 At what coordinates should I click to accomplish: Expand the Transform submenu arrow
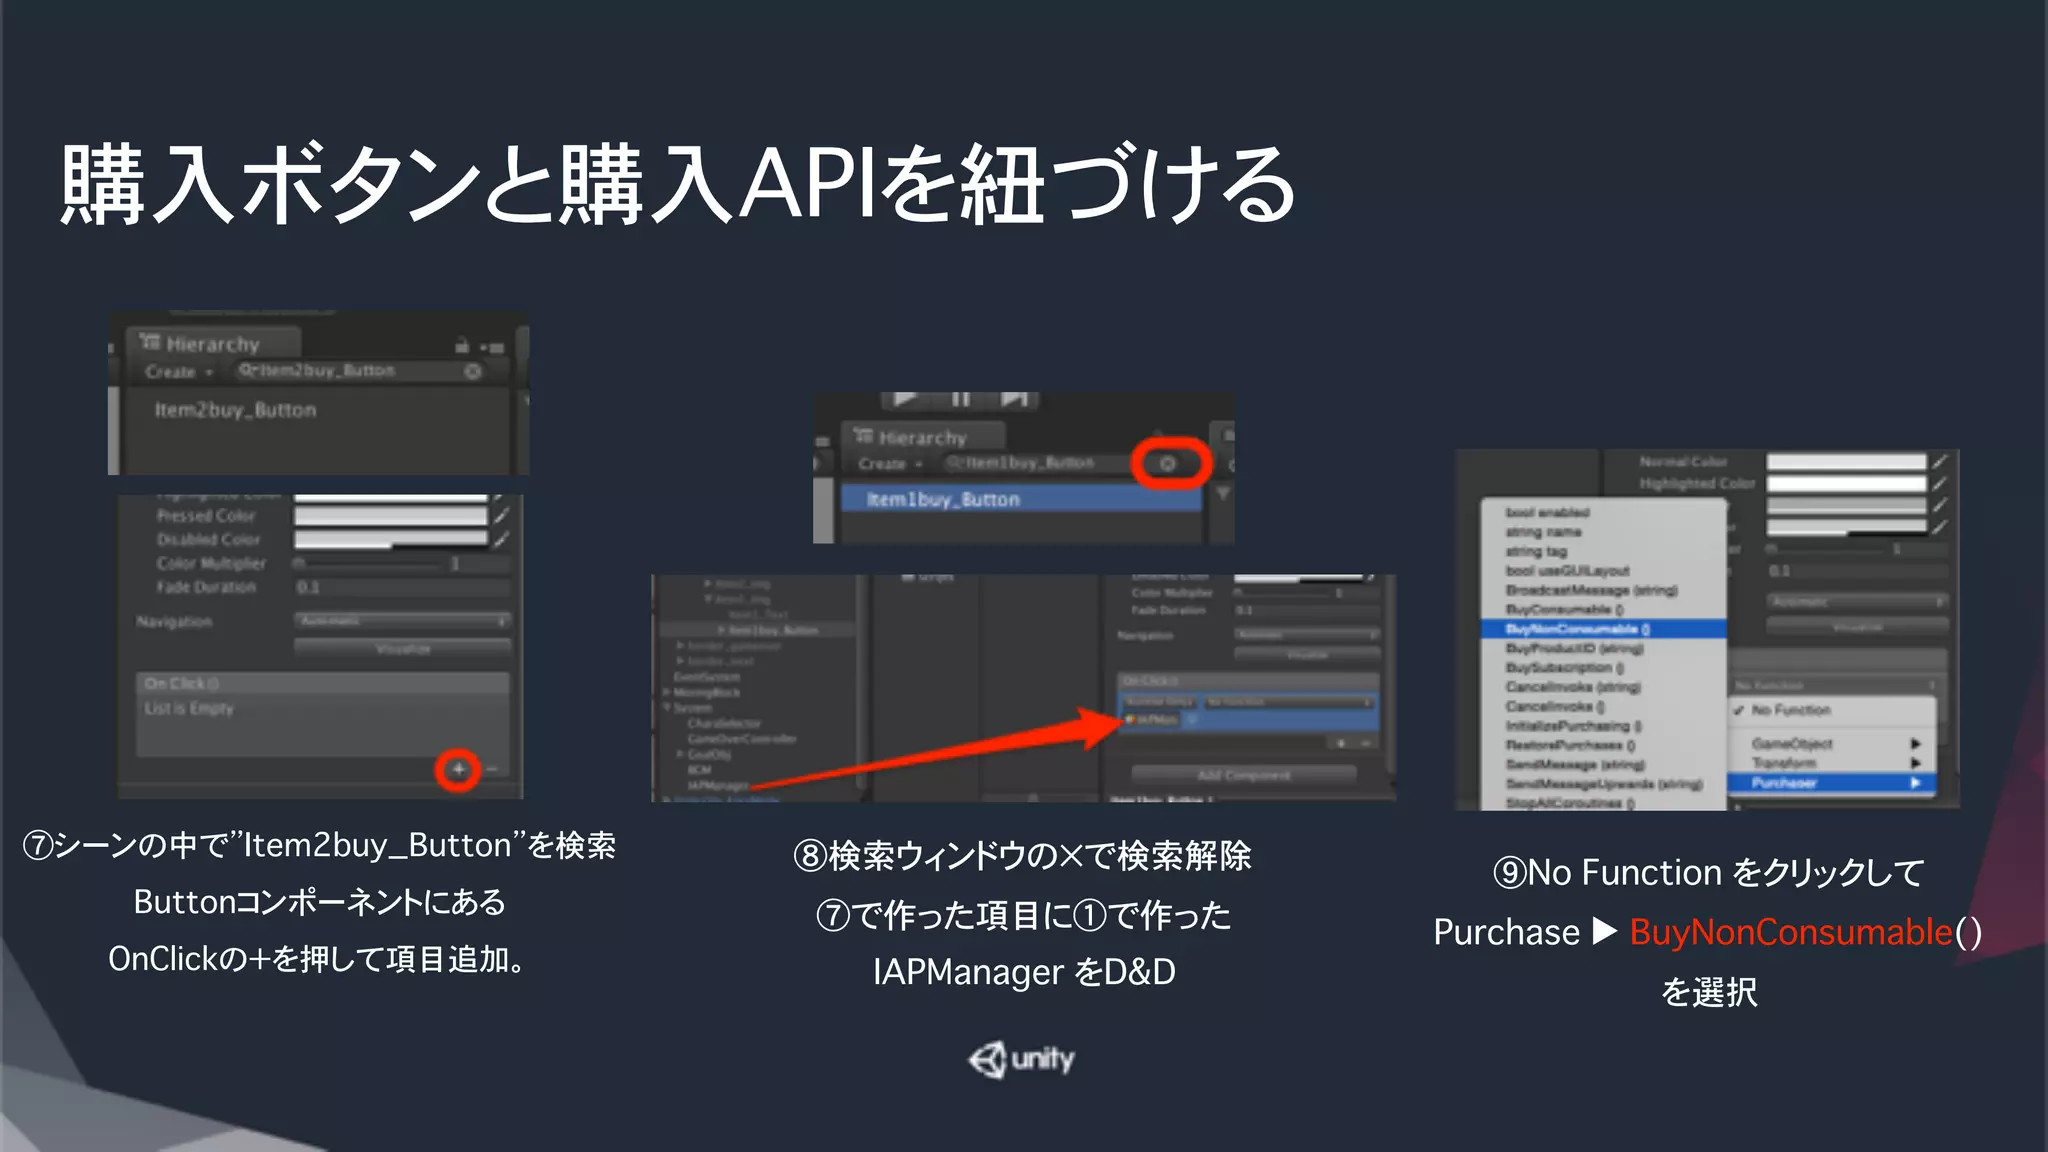click(1916, 763)
